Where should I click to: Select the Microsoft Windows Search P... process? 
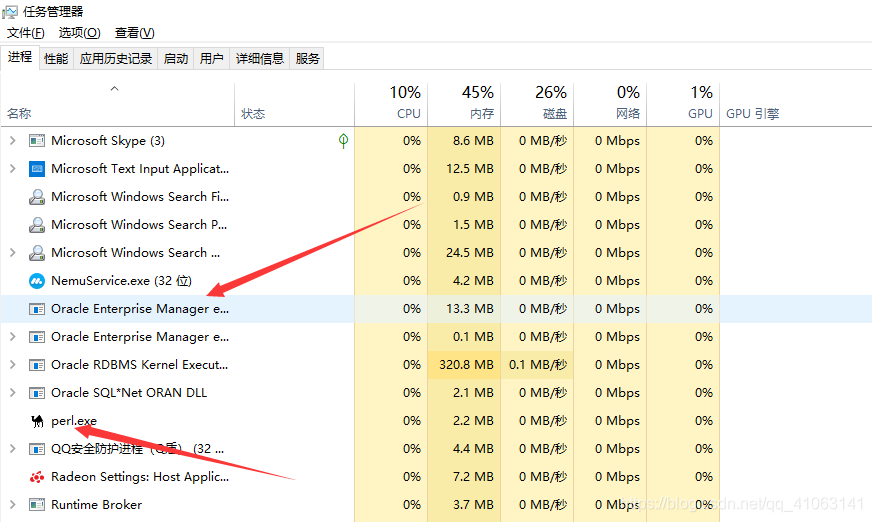pos(436,225)
